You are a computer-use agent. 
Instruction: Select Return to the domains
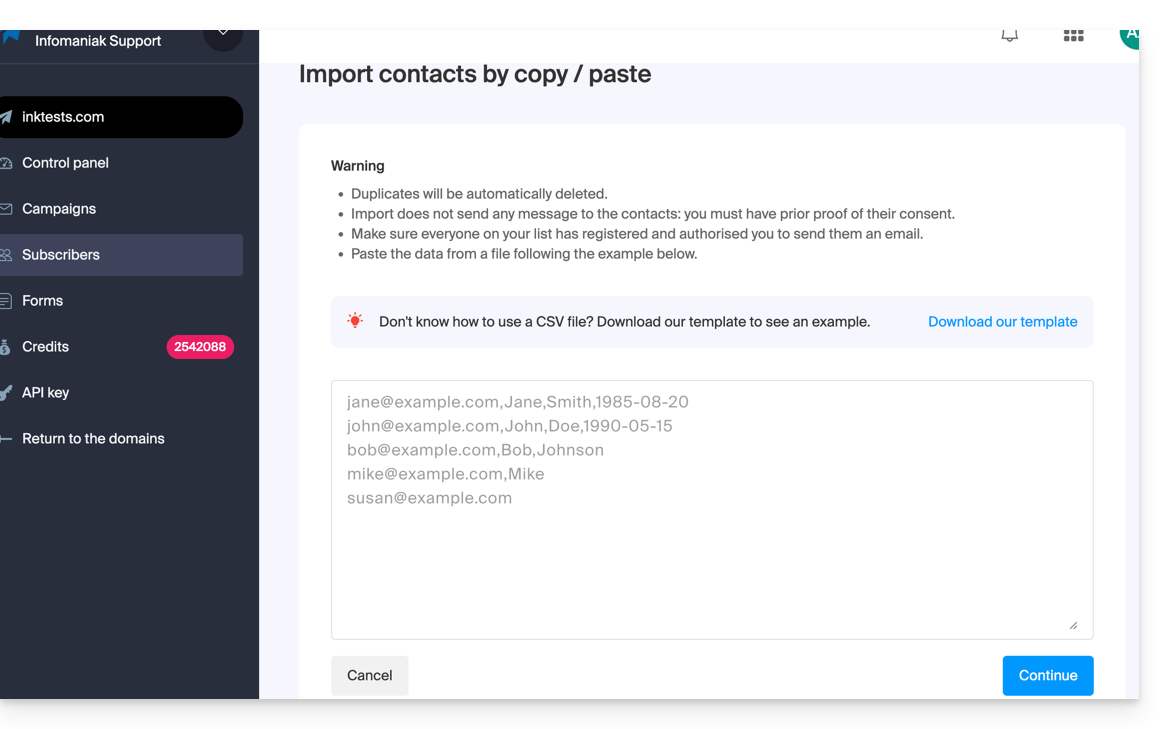(x=93, y=439)
